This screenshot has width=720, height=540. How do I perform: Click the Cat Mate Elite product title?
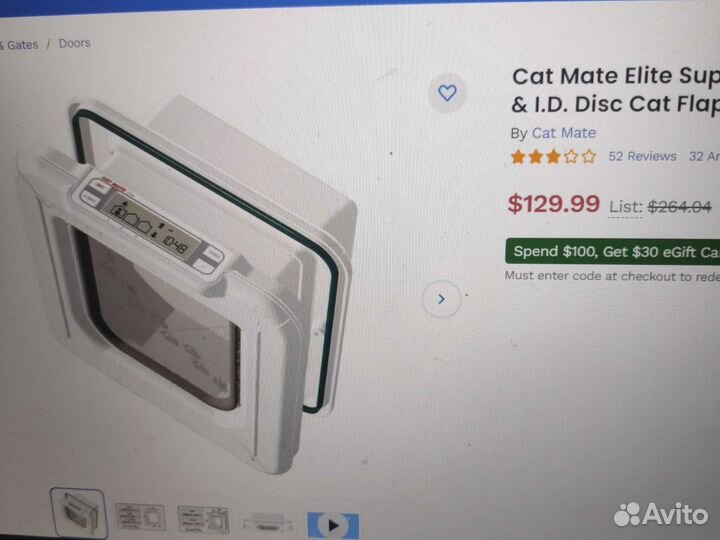615,90
